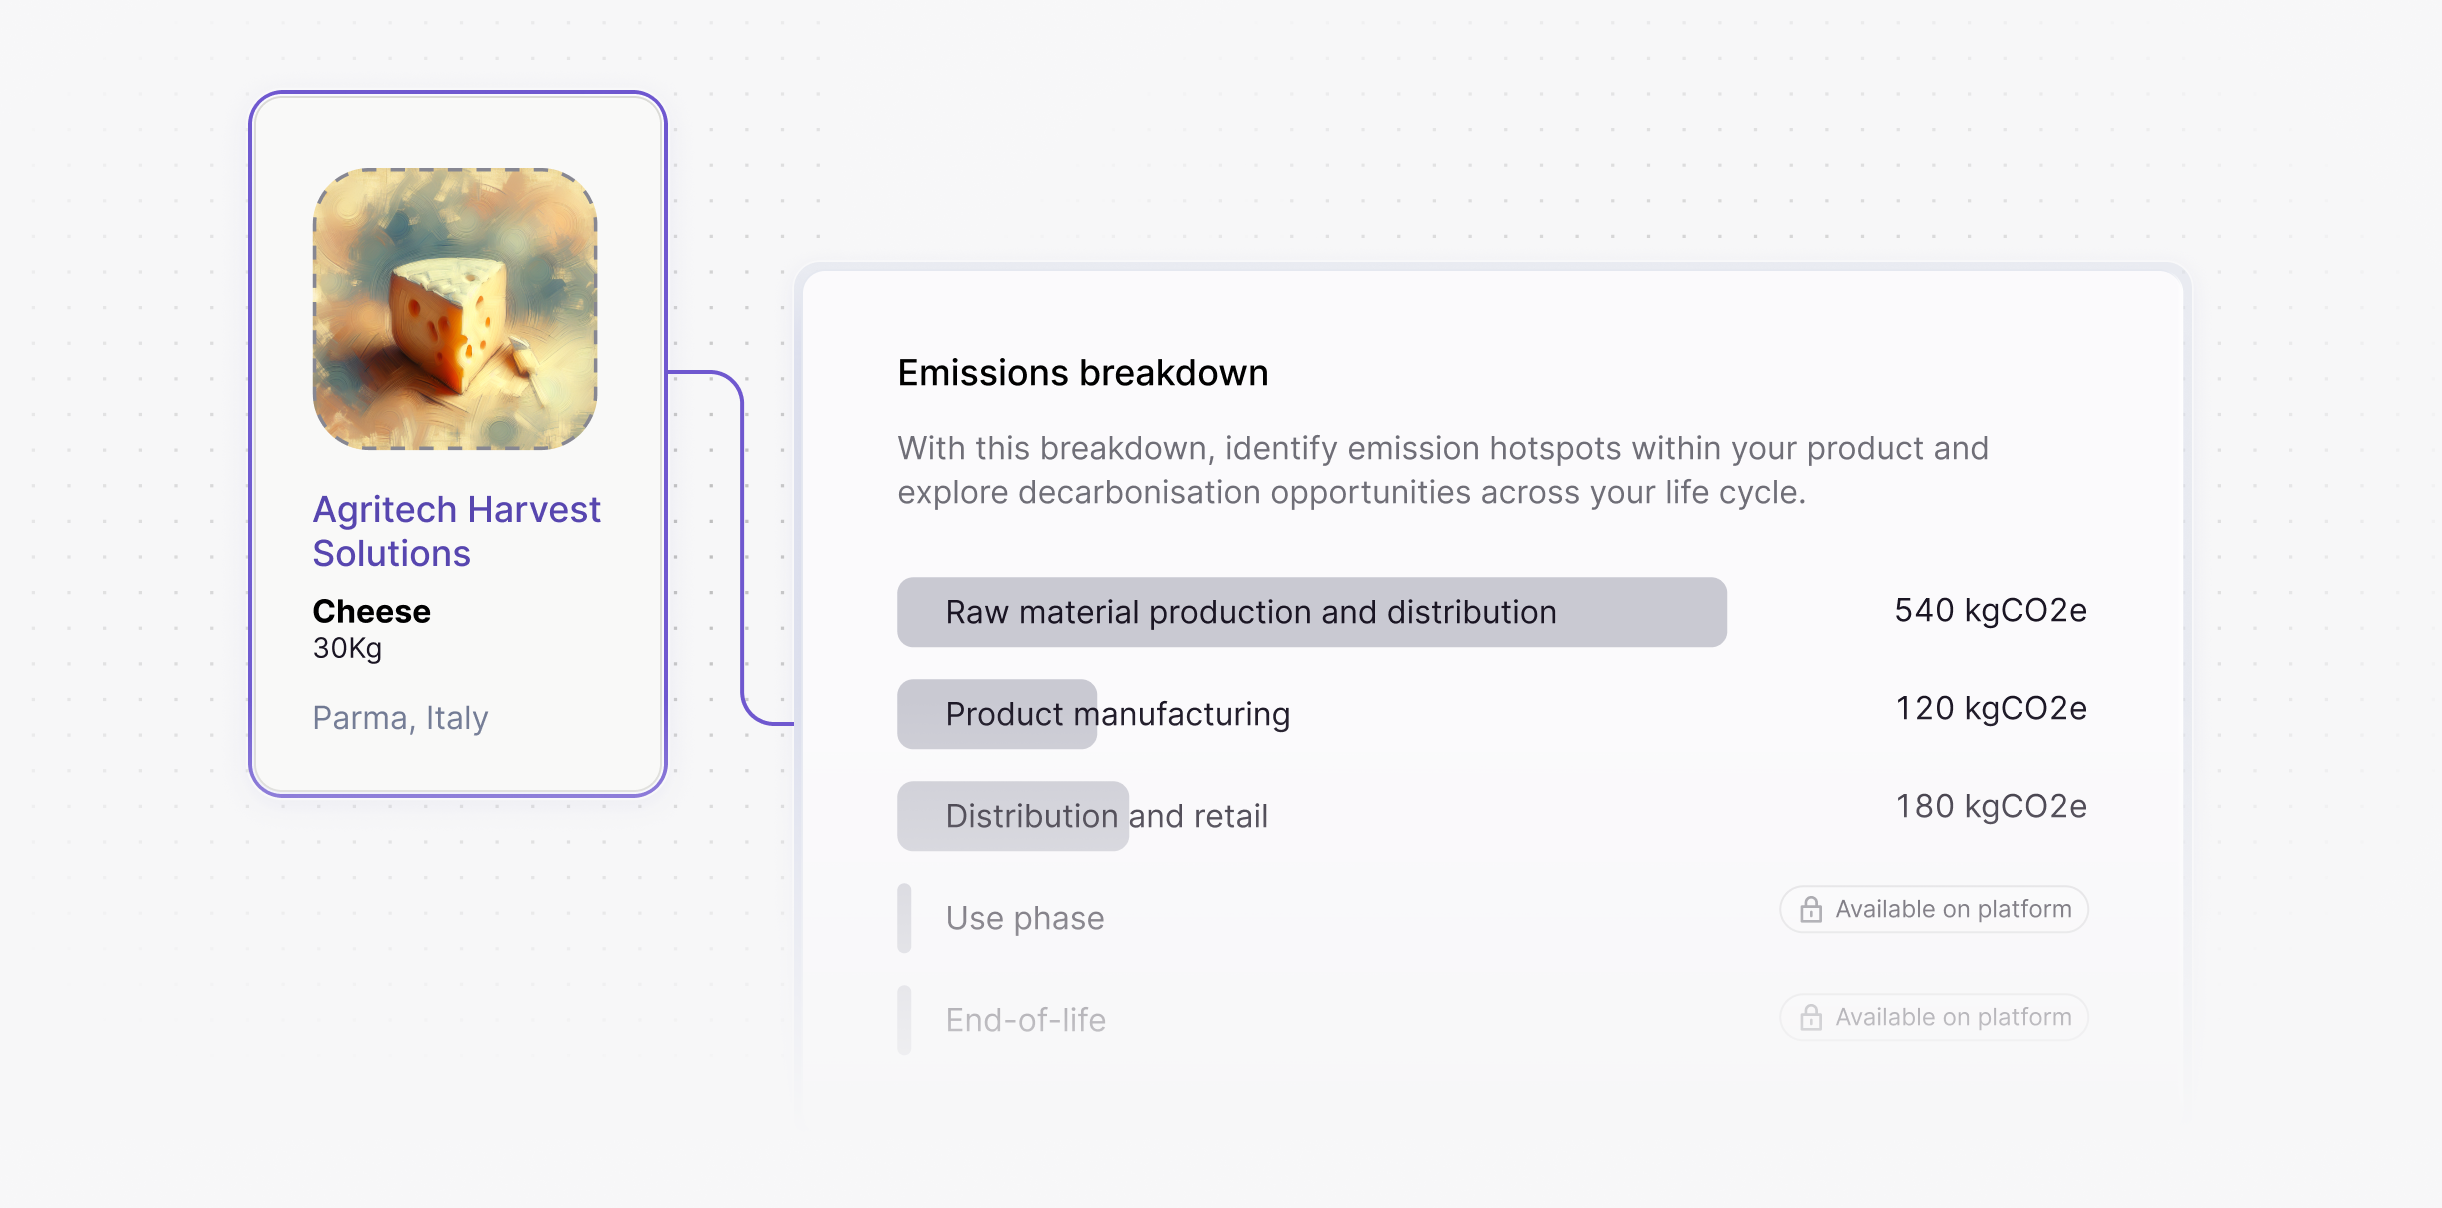Click the End-of-life row label

coord(1026,1020)
